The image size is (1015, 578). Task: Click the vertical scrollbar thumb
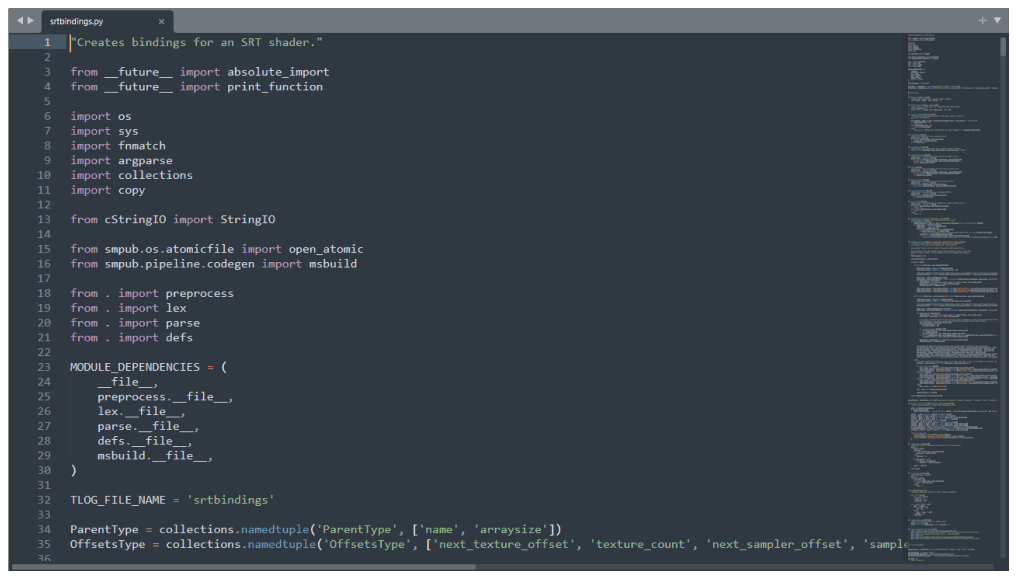click(1003, 48)
